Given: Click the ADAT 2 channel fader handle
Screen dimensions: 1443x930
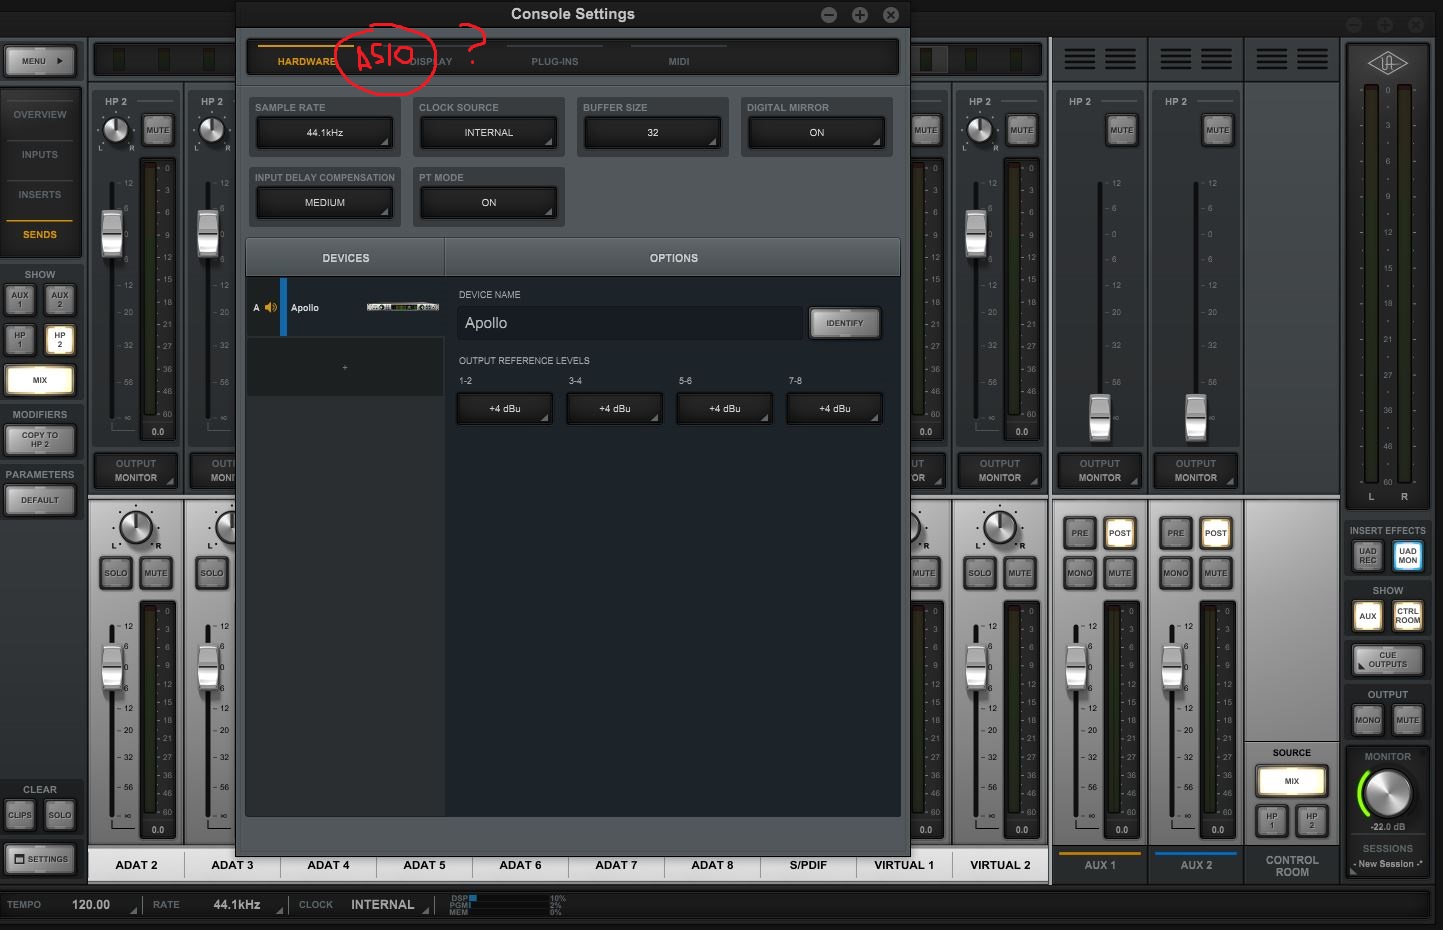Looking at the screenshot, I should point(112,668).
